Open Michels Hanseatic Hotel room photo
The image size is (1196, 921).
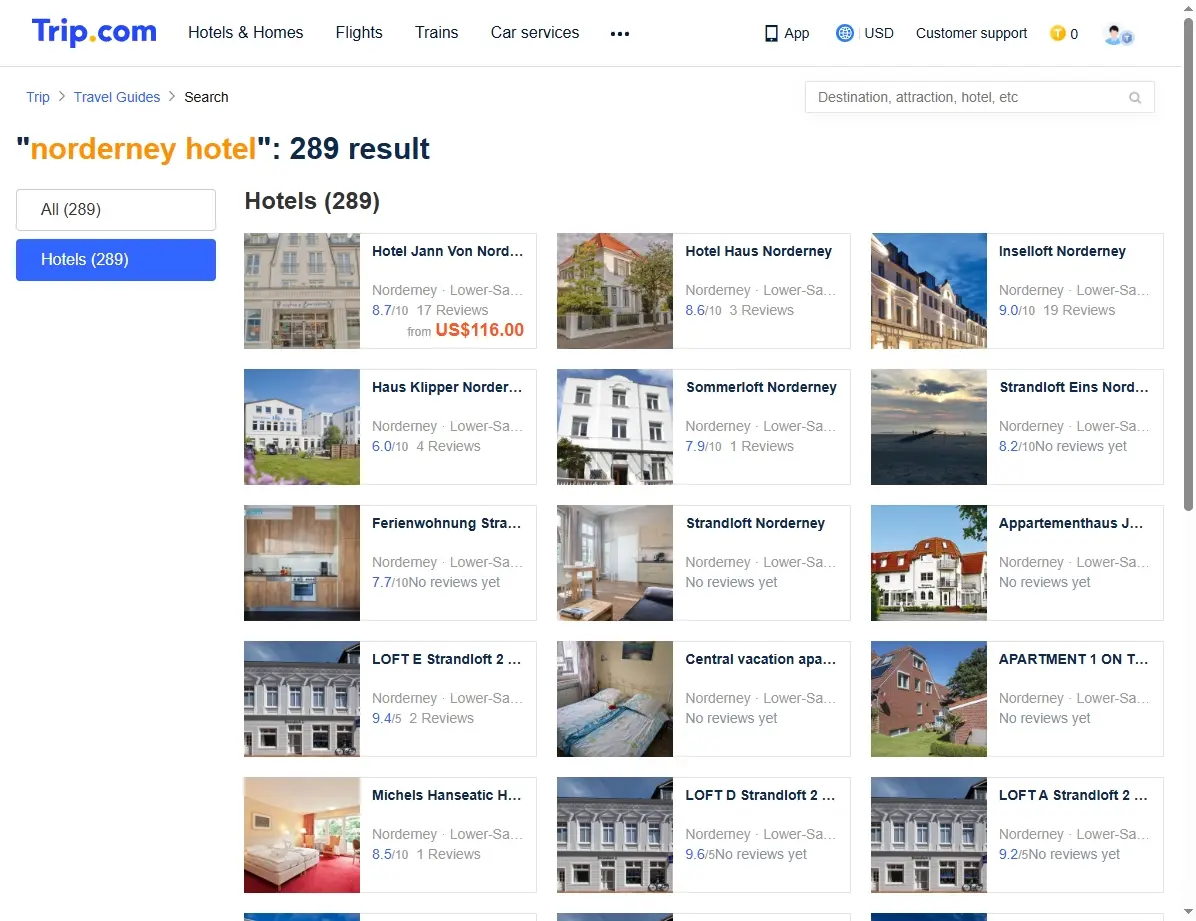[302, 835]
